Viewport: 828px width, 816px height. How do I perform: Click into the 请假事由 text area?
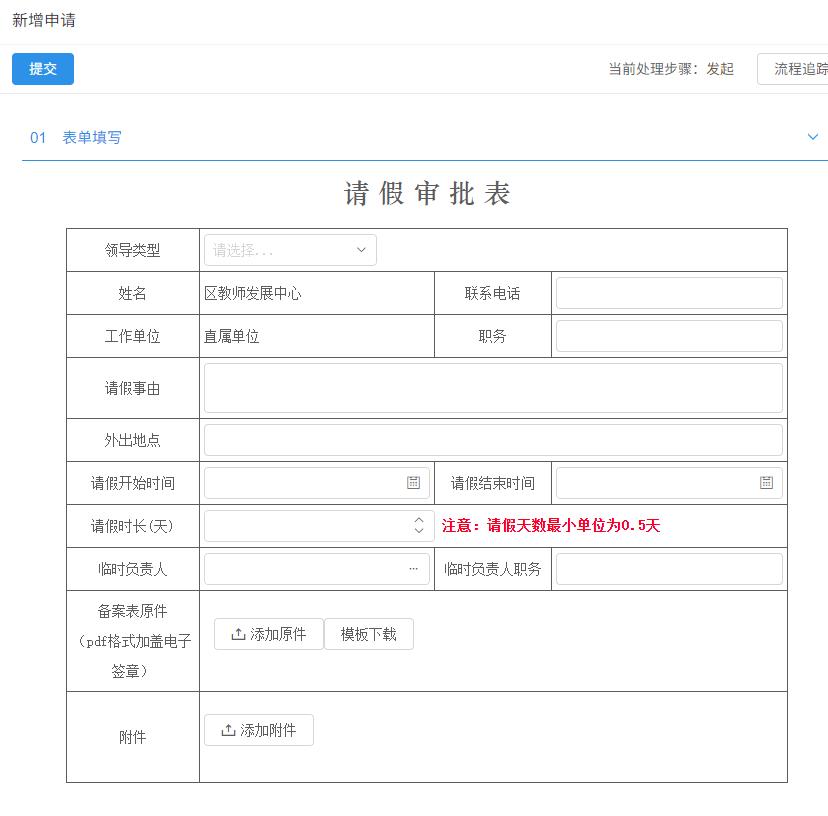(493, 388)
